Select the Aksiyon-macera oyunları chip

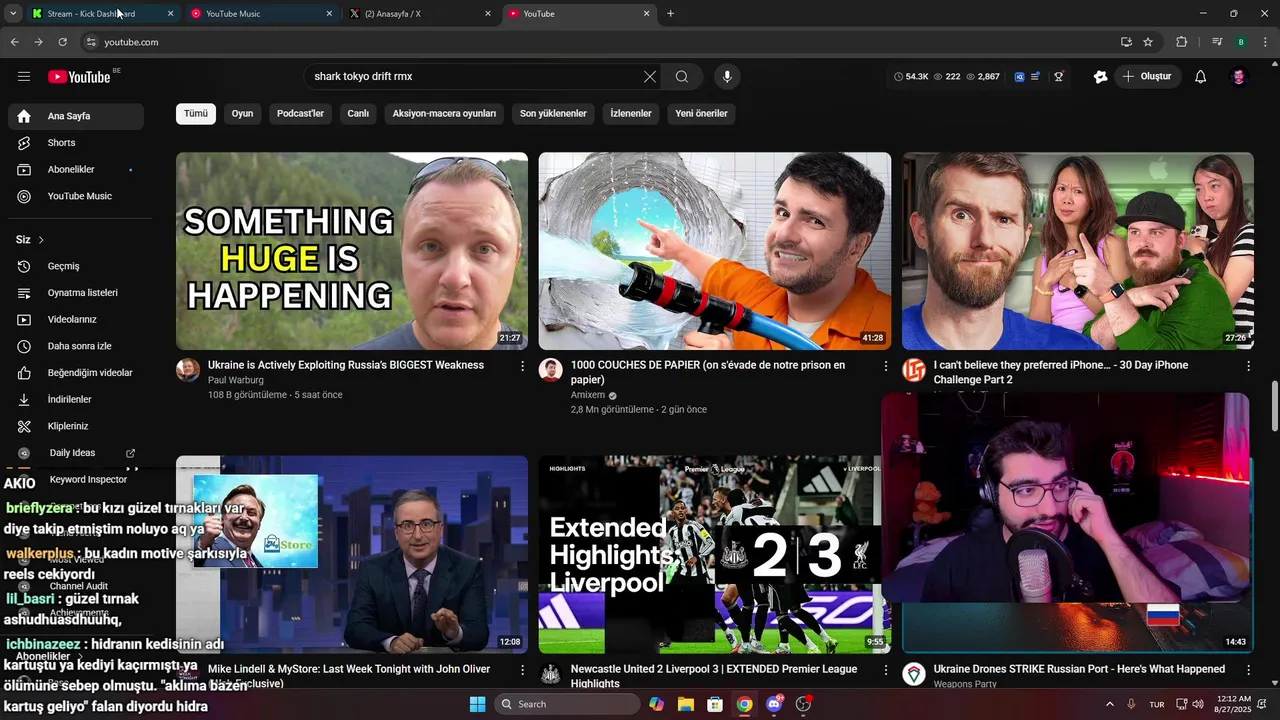(x=444, y=114)
